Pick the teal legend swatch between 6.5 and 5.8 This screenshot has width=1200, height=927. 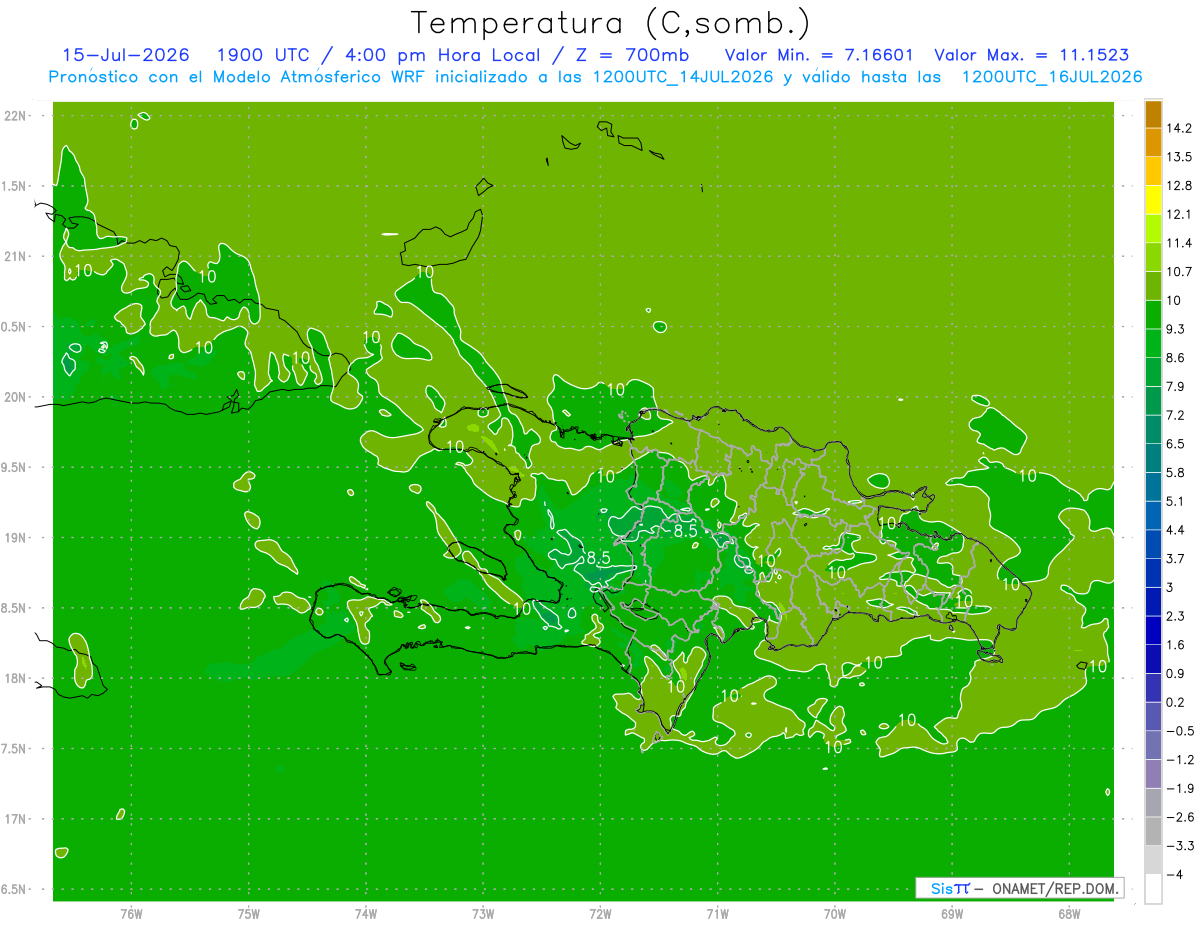pyautogui.click(x=1153, y=458)
